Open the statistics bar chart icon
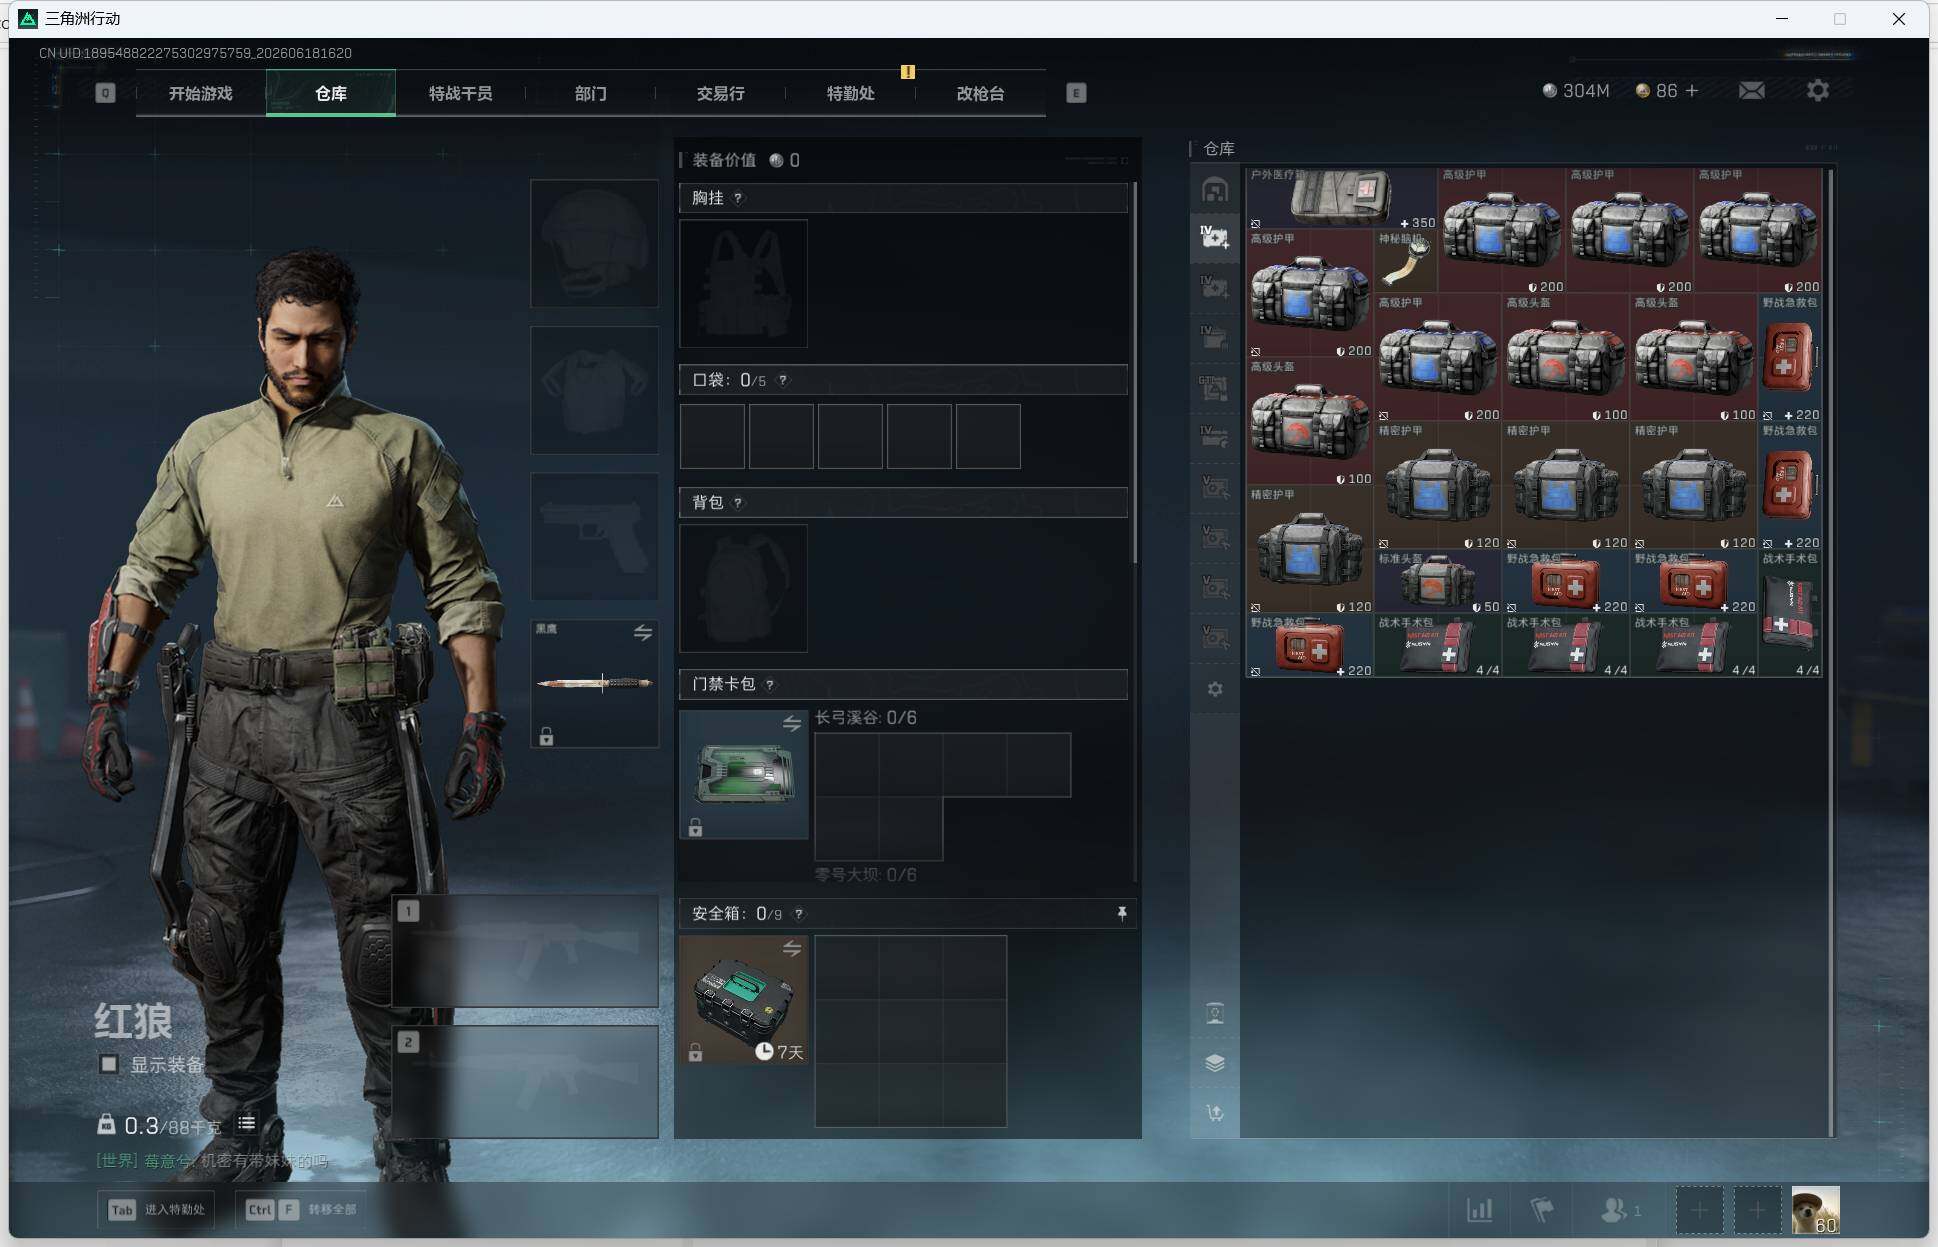The image size is (1938, 1247). (x=1480, y=1210)
